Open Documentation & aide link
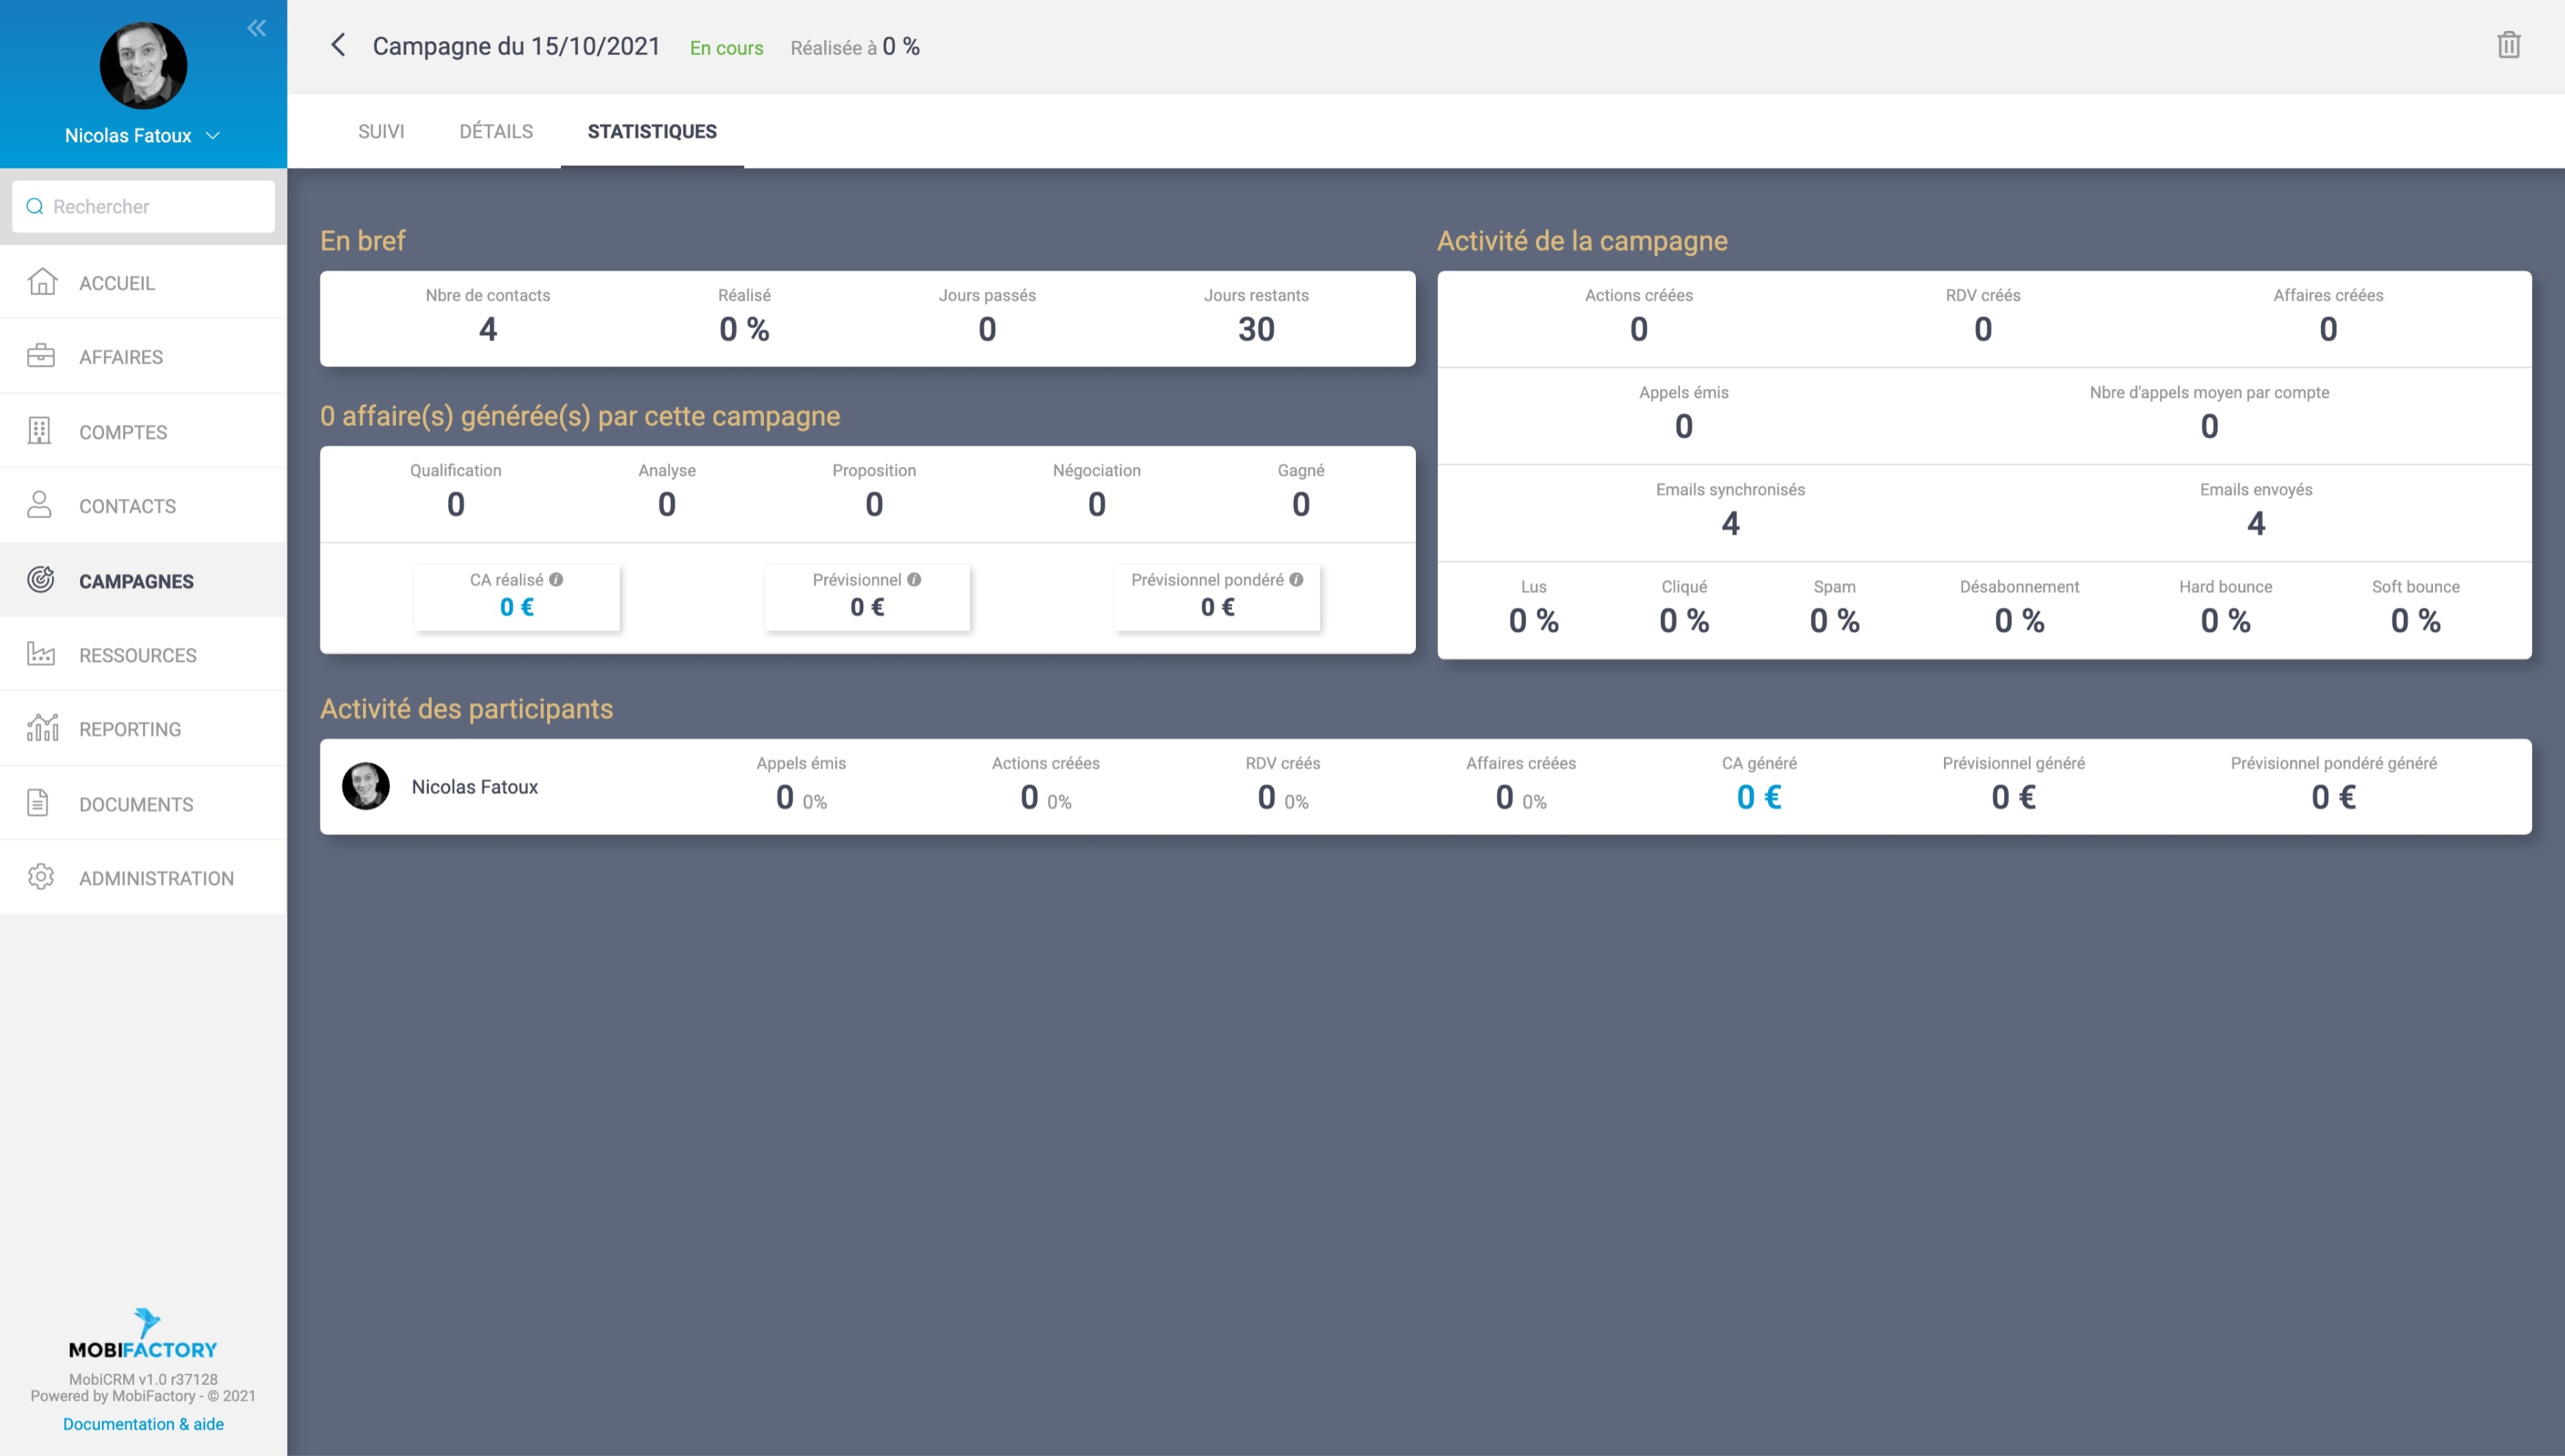The height and width of the screenshot is (1456, 2565). click(x=143, y=1424)
